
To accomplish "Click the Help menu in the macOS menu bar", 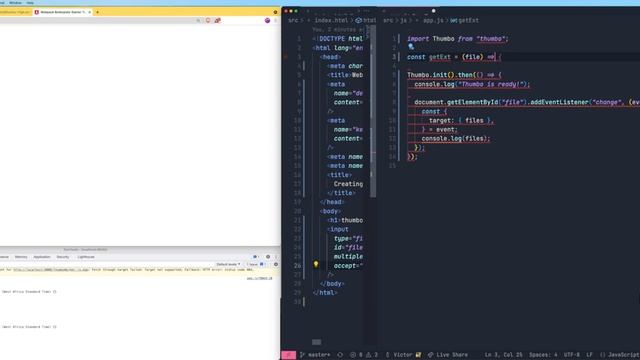I will (x=30, y=3).
